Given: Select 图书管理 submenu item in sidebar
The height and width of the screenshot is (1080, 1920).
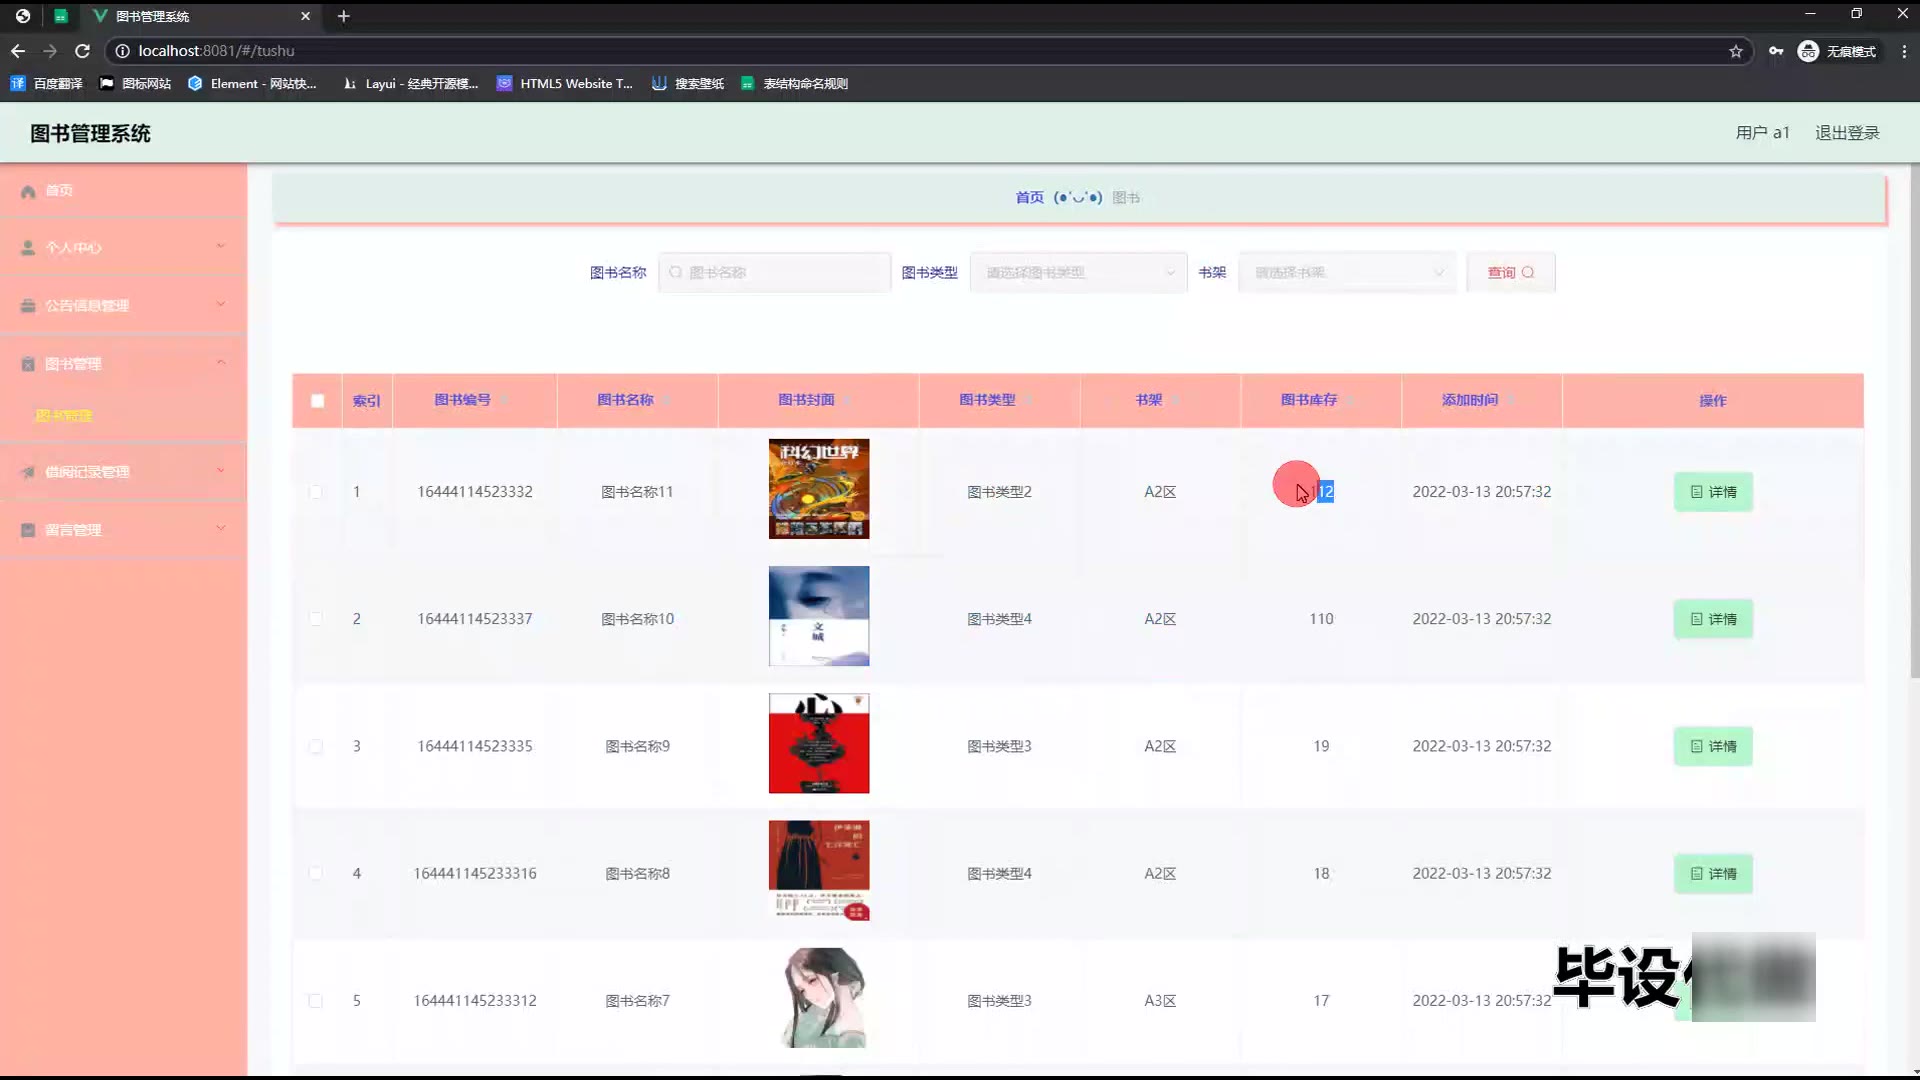Looking at the screenshot, I should click(x=64, y=415).
